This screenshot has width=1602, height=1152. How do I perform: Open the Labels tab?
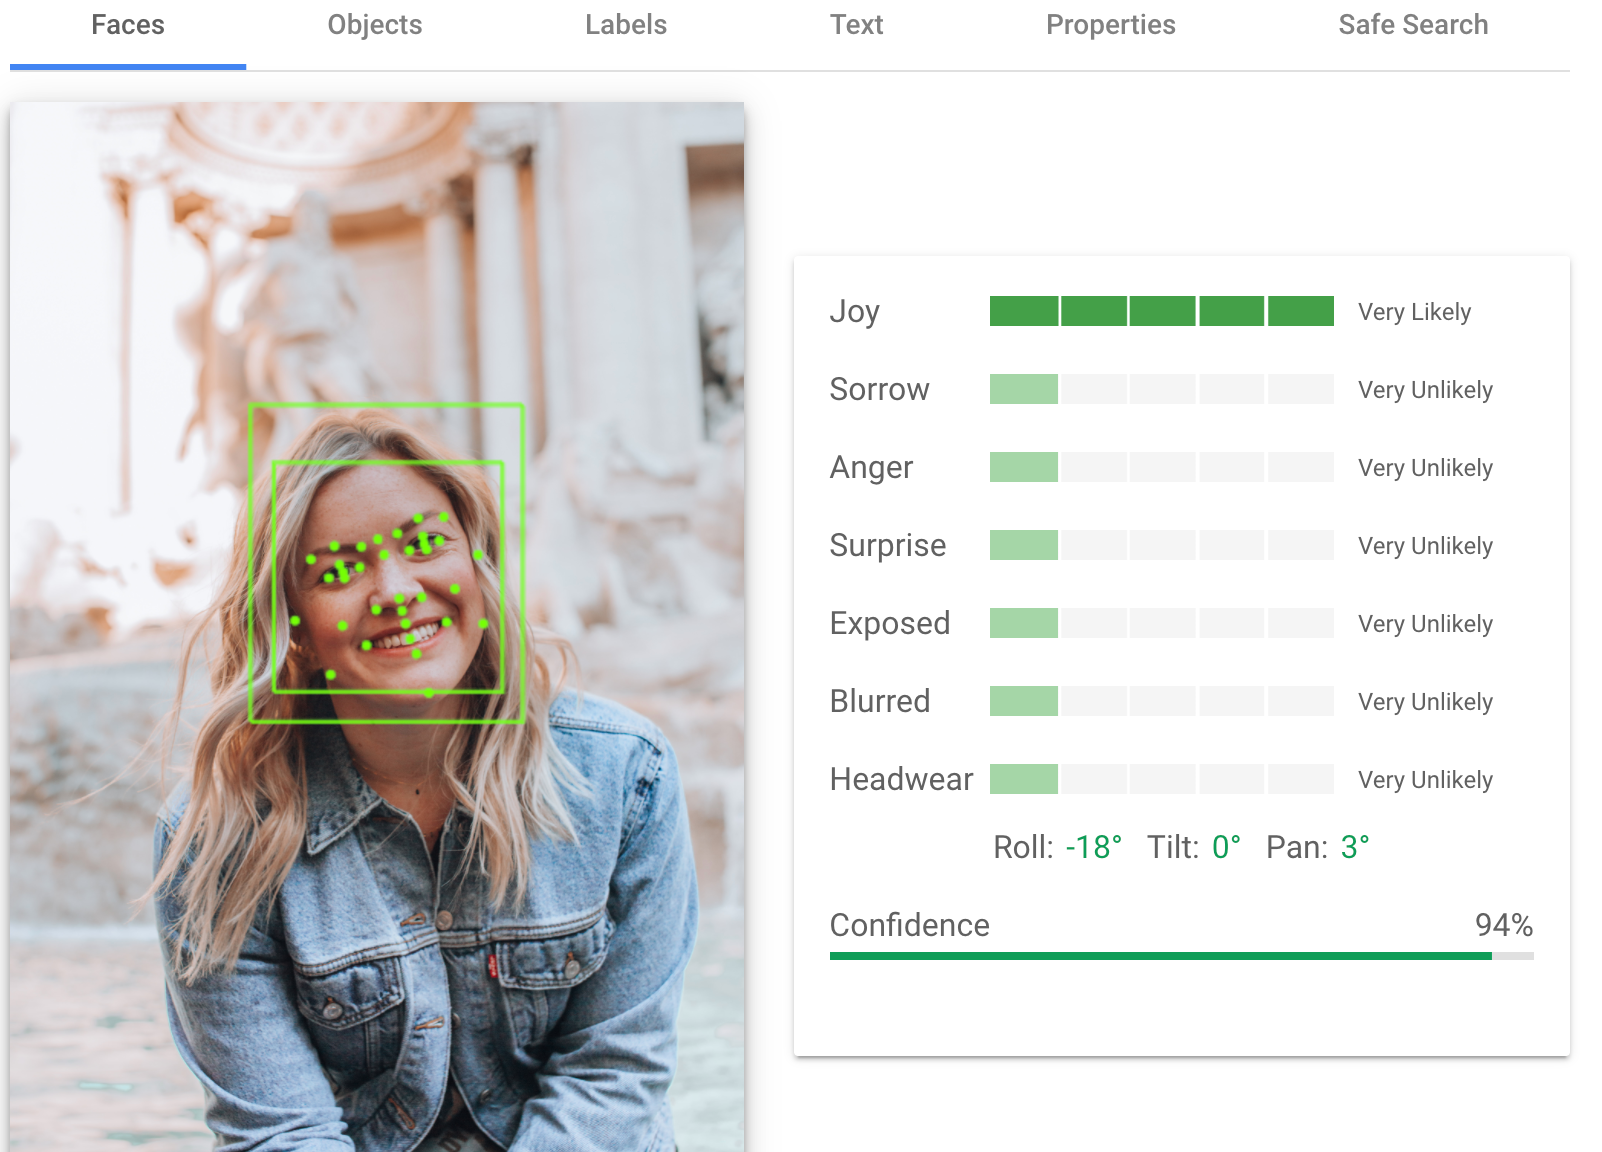click(x=625, y=25)
